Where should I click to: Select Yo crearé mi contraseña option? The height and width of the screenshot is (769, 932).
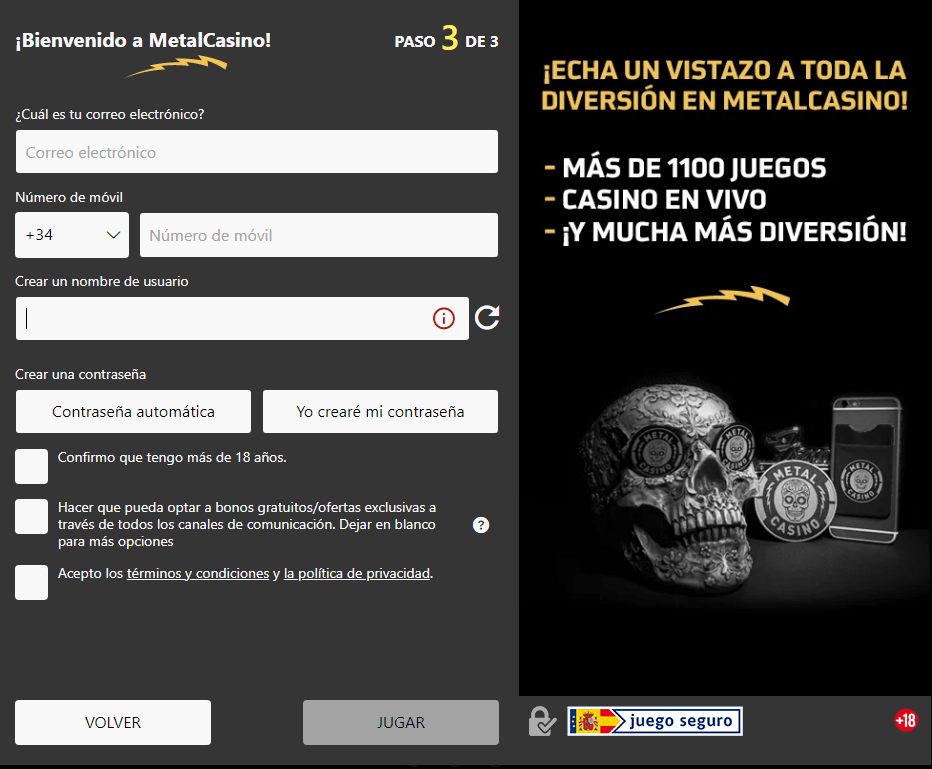(380, 411)
